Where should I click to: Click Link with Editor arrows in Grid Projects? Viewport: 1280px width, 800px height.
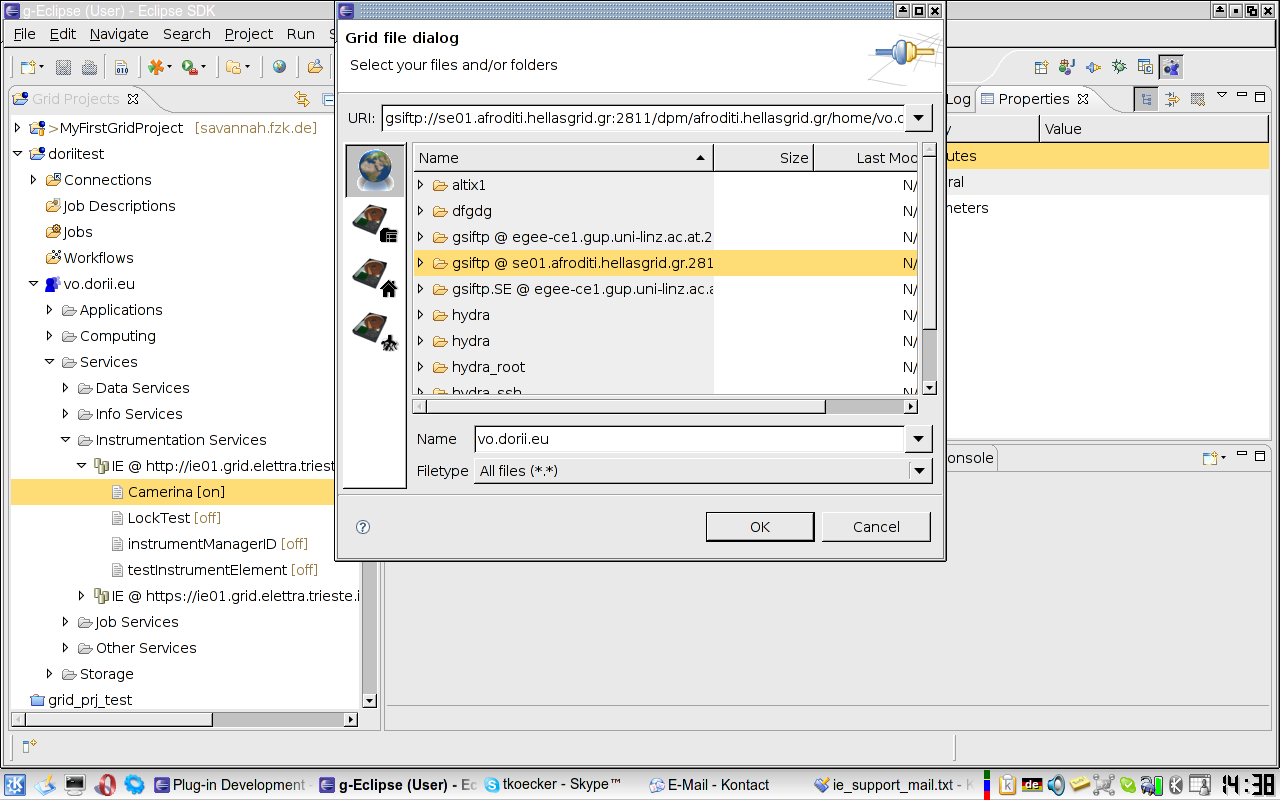pyautogui.click(x=302, y=99)
